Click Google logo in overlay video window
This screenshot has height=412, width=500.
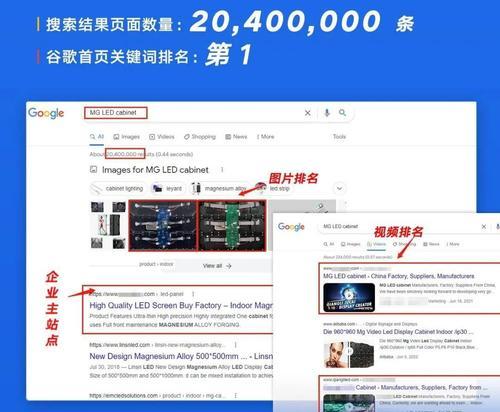click(x=291, y=227)
